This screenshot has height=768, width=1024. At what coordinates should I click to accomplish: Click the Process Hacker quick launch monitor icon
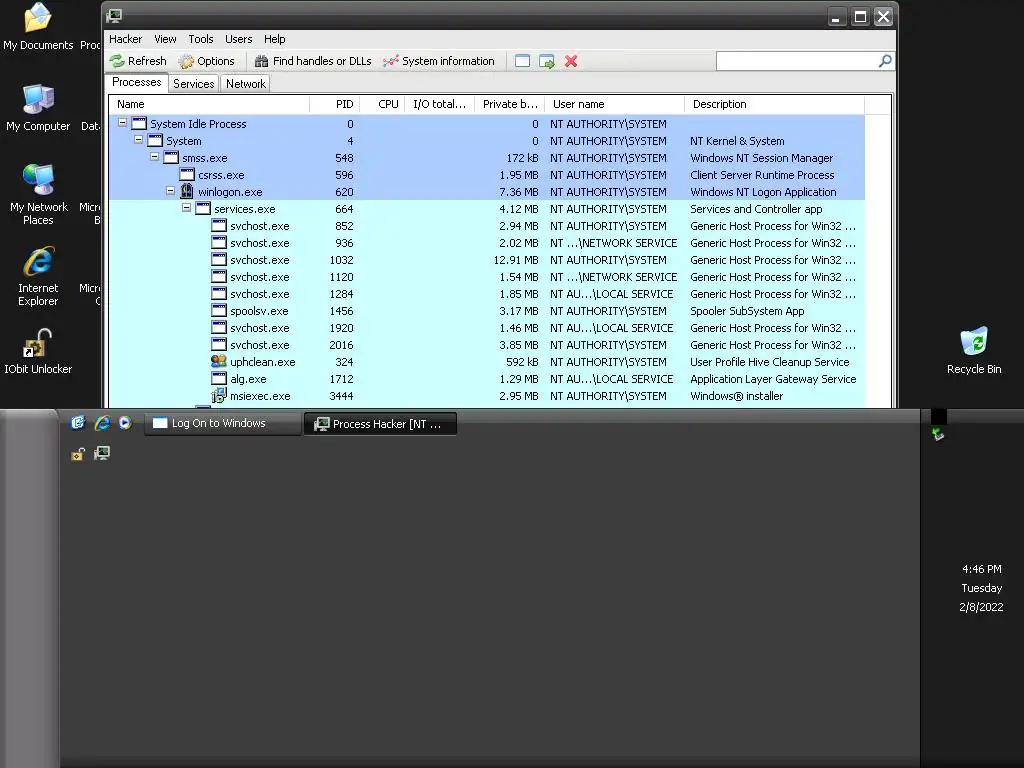[x=102, y=453]
